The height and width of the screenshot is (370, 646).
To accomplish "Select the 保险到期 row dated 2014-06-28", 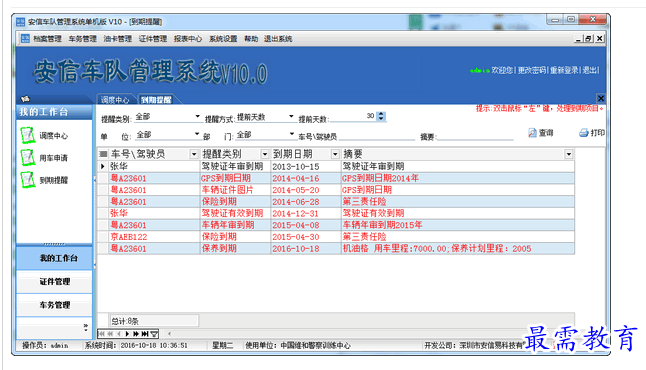I will pyautogui.click(x=336, y=201).
